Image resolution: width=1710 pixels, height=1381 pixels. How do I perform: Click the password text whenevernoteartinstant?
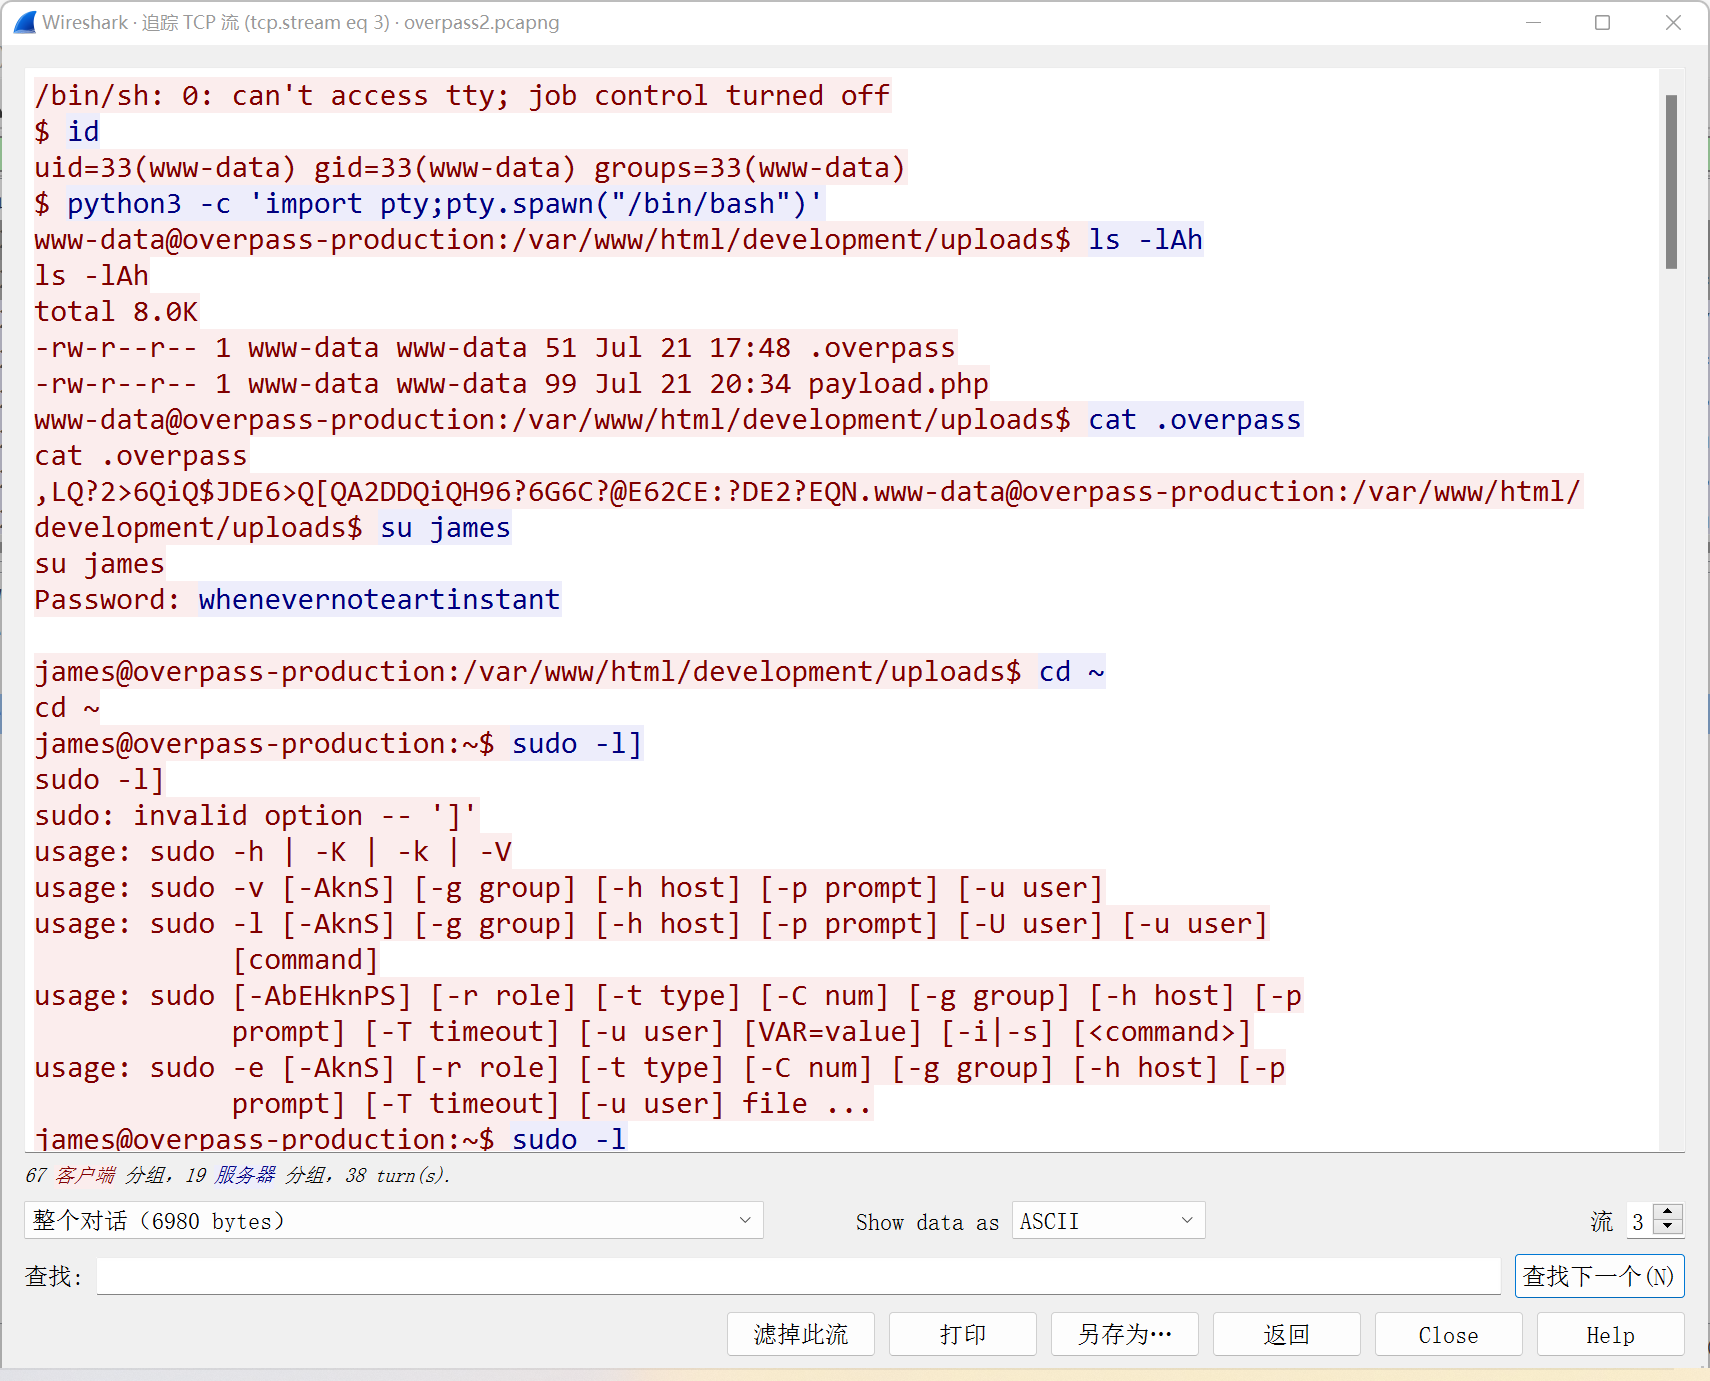pos(379,600)
